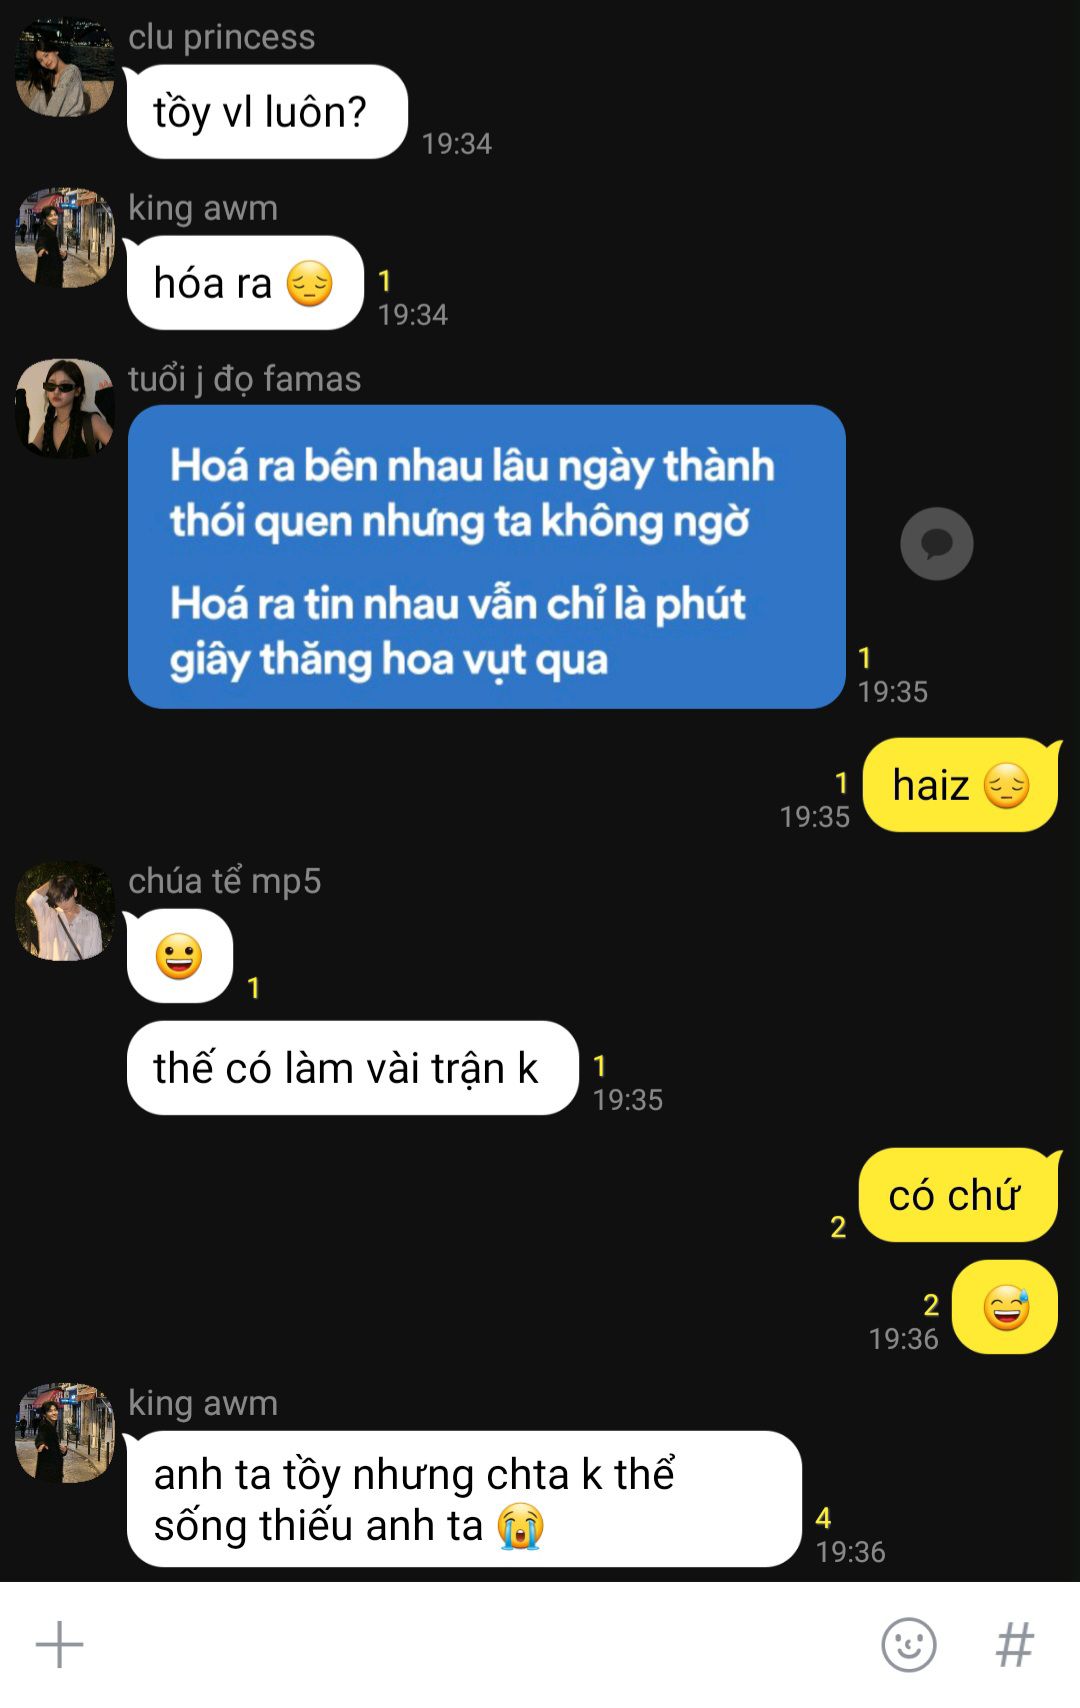
Task: Tap the gray reply bubble icon
Action: click(936, 544)
